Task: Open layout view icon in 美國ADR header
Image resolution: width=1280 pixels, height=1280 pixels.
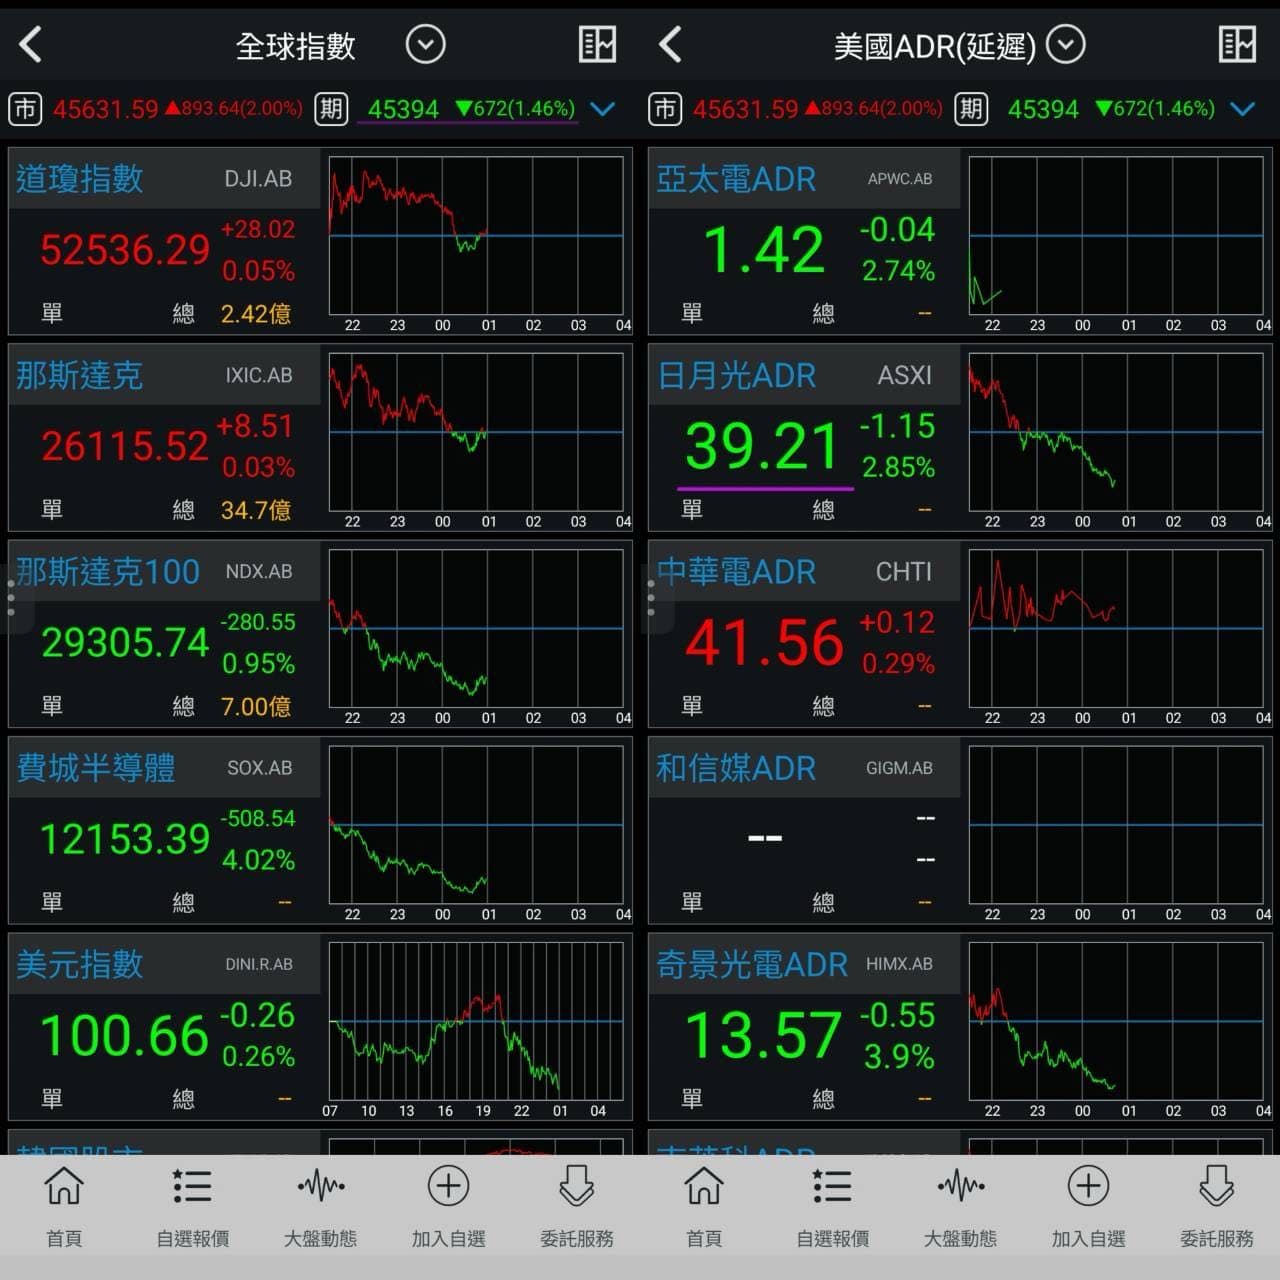Action: 1237,45
